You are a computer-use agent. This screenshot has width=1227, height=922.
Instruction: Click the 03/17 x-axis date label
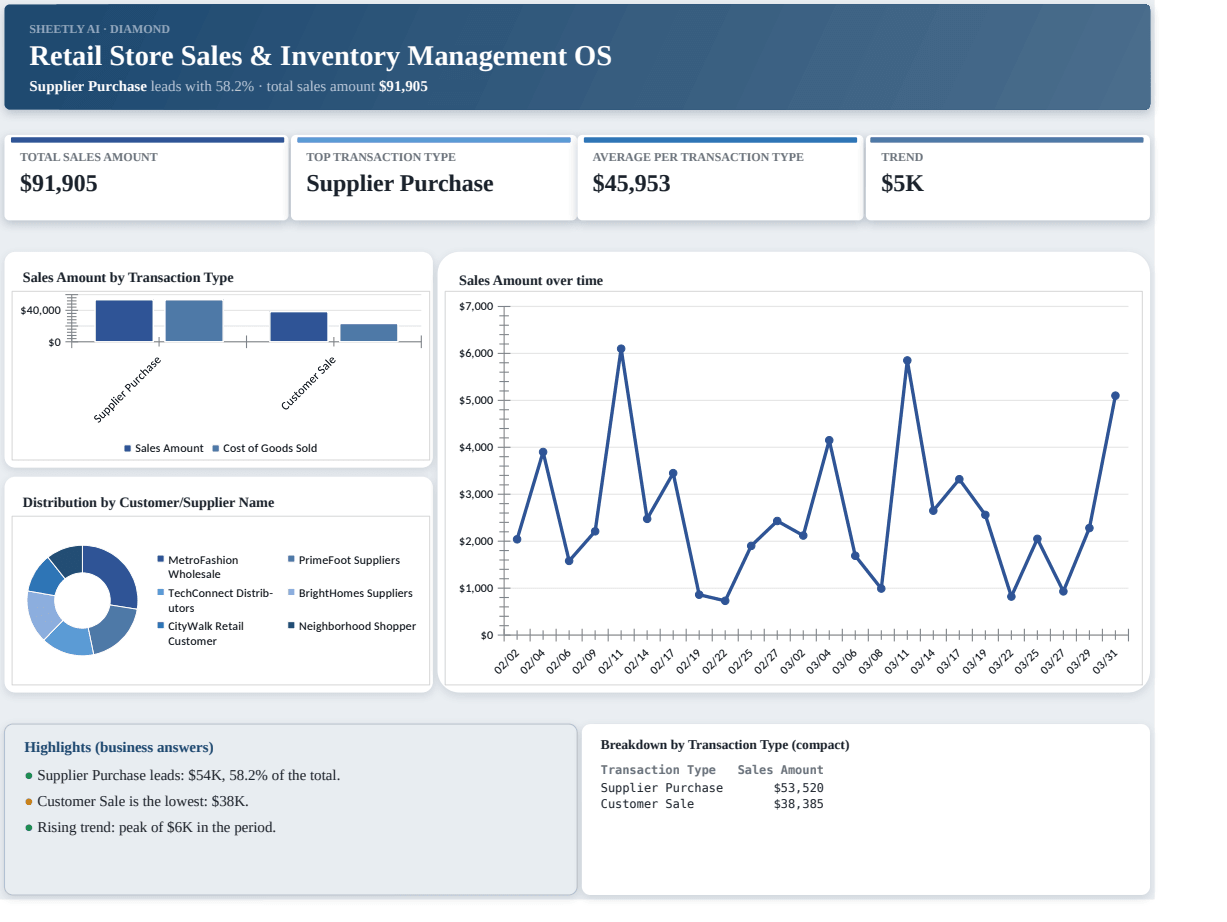[x=949, y=663]
